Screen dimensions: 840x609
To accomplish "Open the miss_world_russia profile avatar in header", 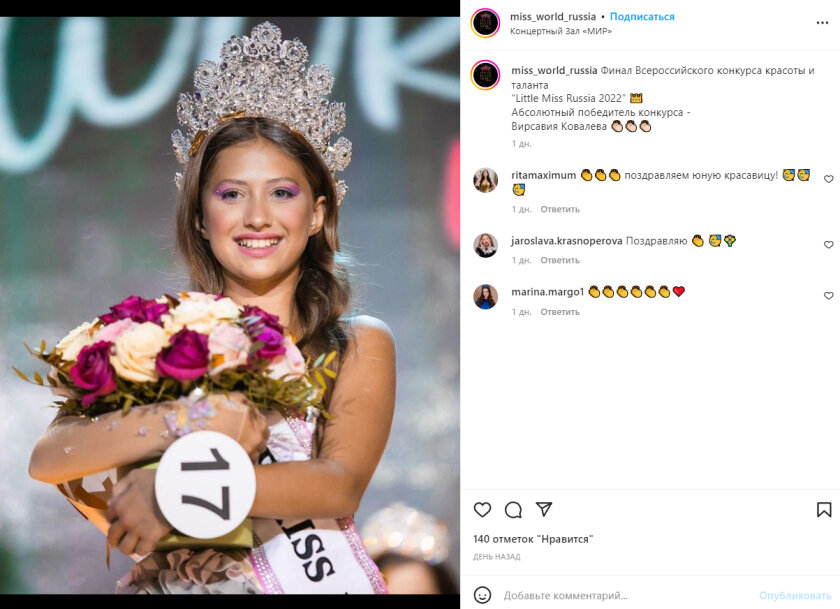I will (x=485, y=23).
